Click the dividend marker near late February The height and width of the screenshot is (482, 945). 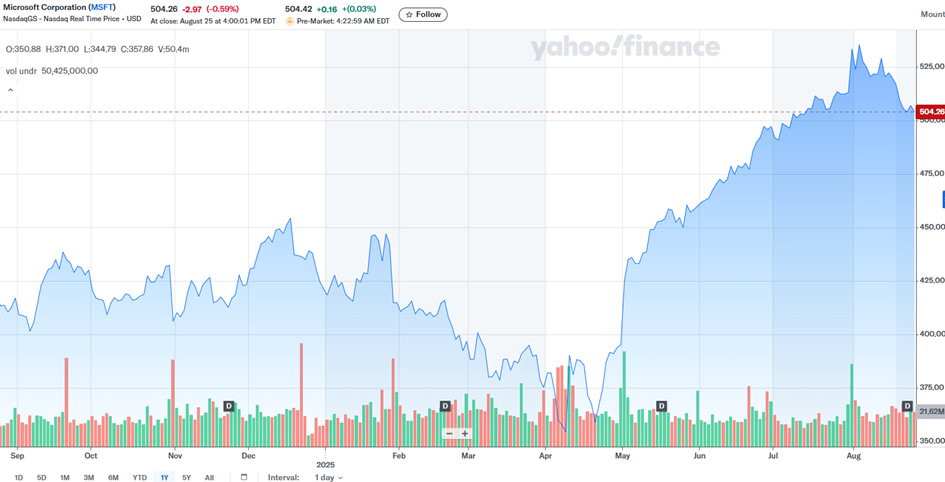tap(445, 406)
